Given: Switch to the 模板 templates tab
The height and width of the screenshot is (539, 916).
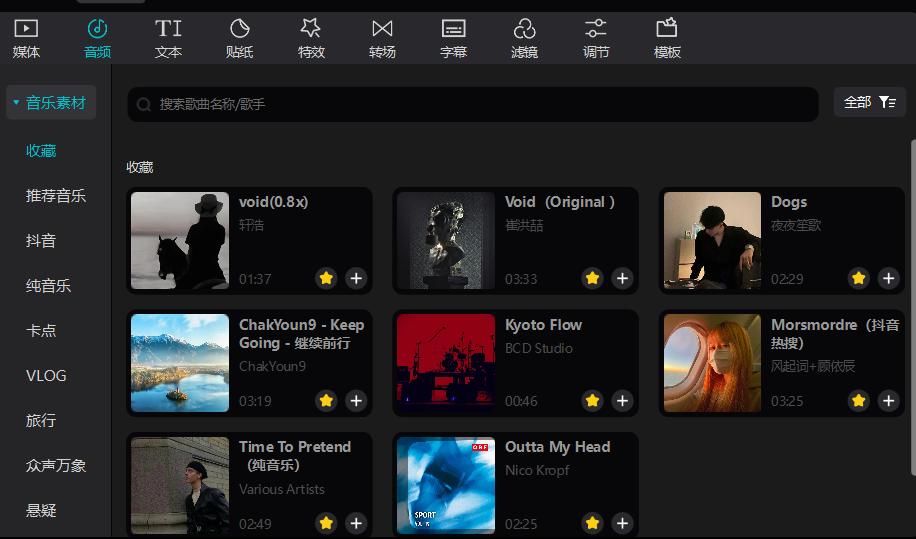Looking at the screenshot, I should tap(667, 38).
